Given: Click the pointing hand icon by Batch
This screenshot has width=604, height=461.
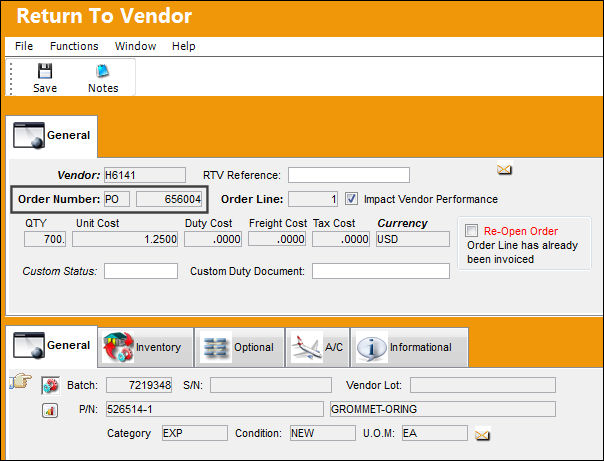Looking at the screenshot, I should pos(20,381).
